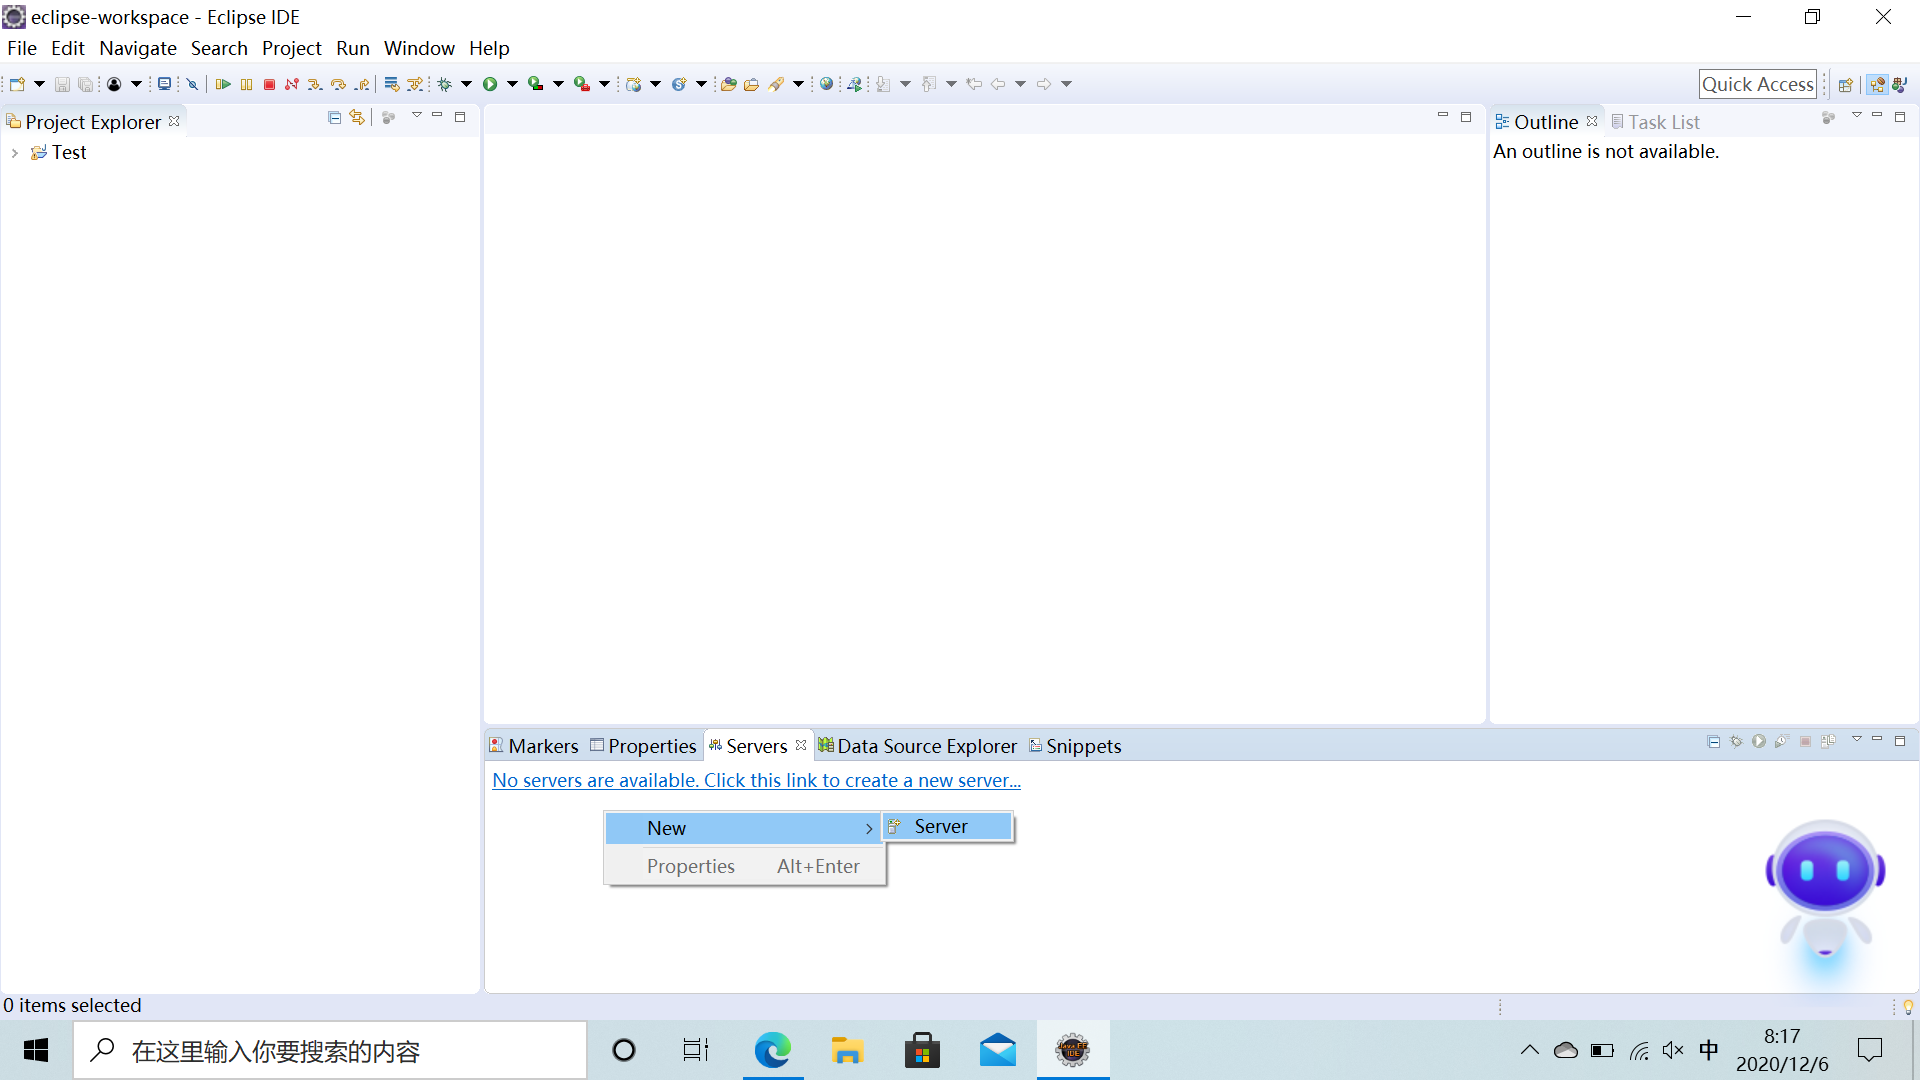This screenshot has height=1080, width=1920.
Task: Switch to the Data Source Explorer tab
Action: (x=926, y=746)
